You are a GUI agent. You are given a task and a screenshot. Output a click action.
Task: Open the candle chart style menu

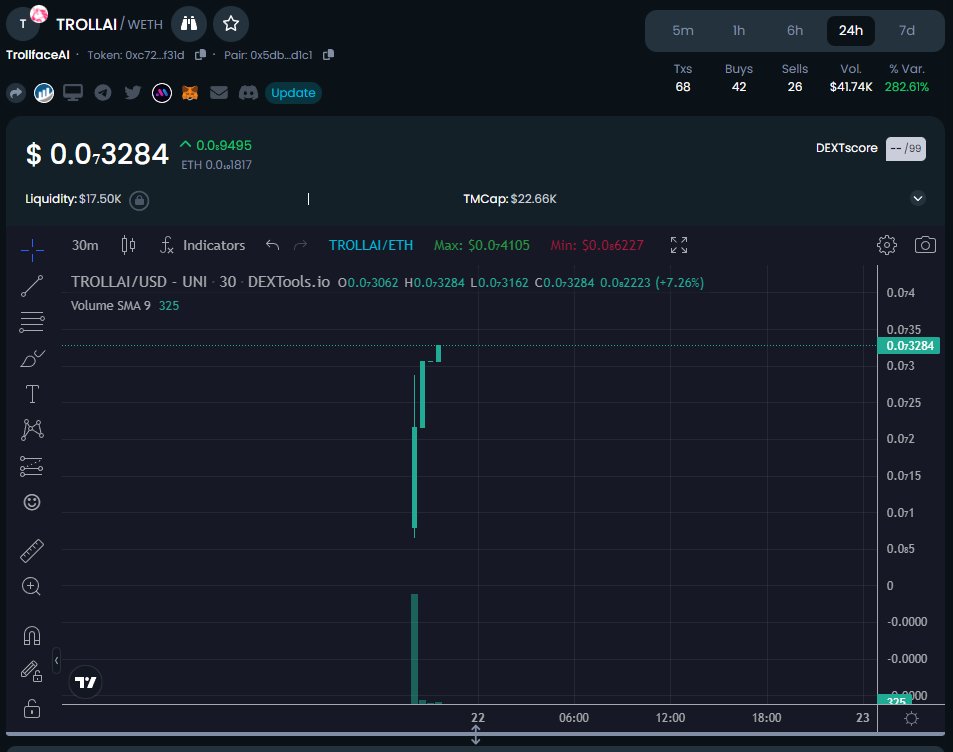128,245
